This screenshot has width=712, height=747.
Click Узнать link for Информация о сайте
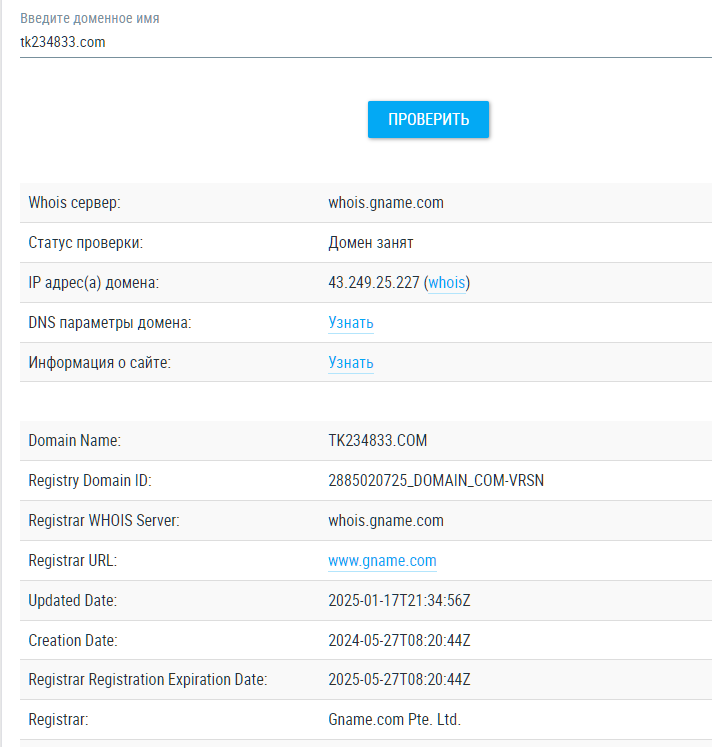click(351, 363)
